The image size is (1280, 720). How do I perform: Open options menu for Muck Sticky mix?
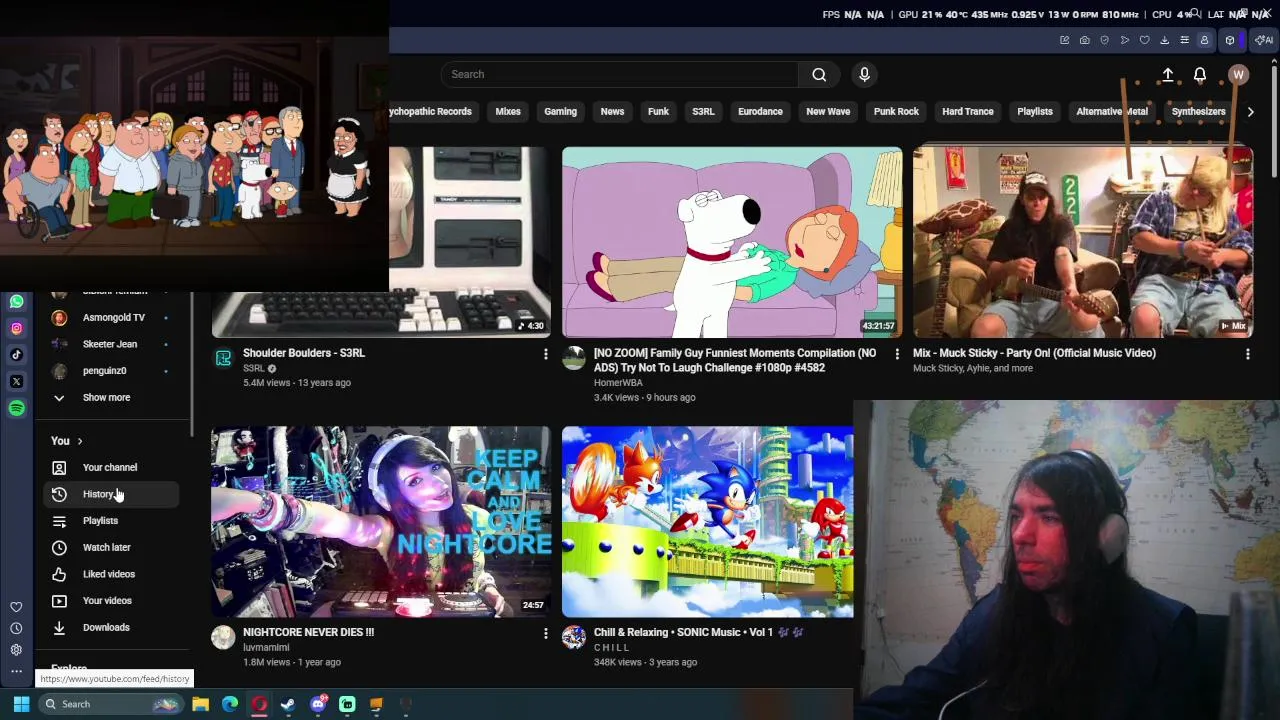coord(1247,354)
